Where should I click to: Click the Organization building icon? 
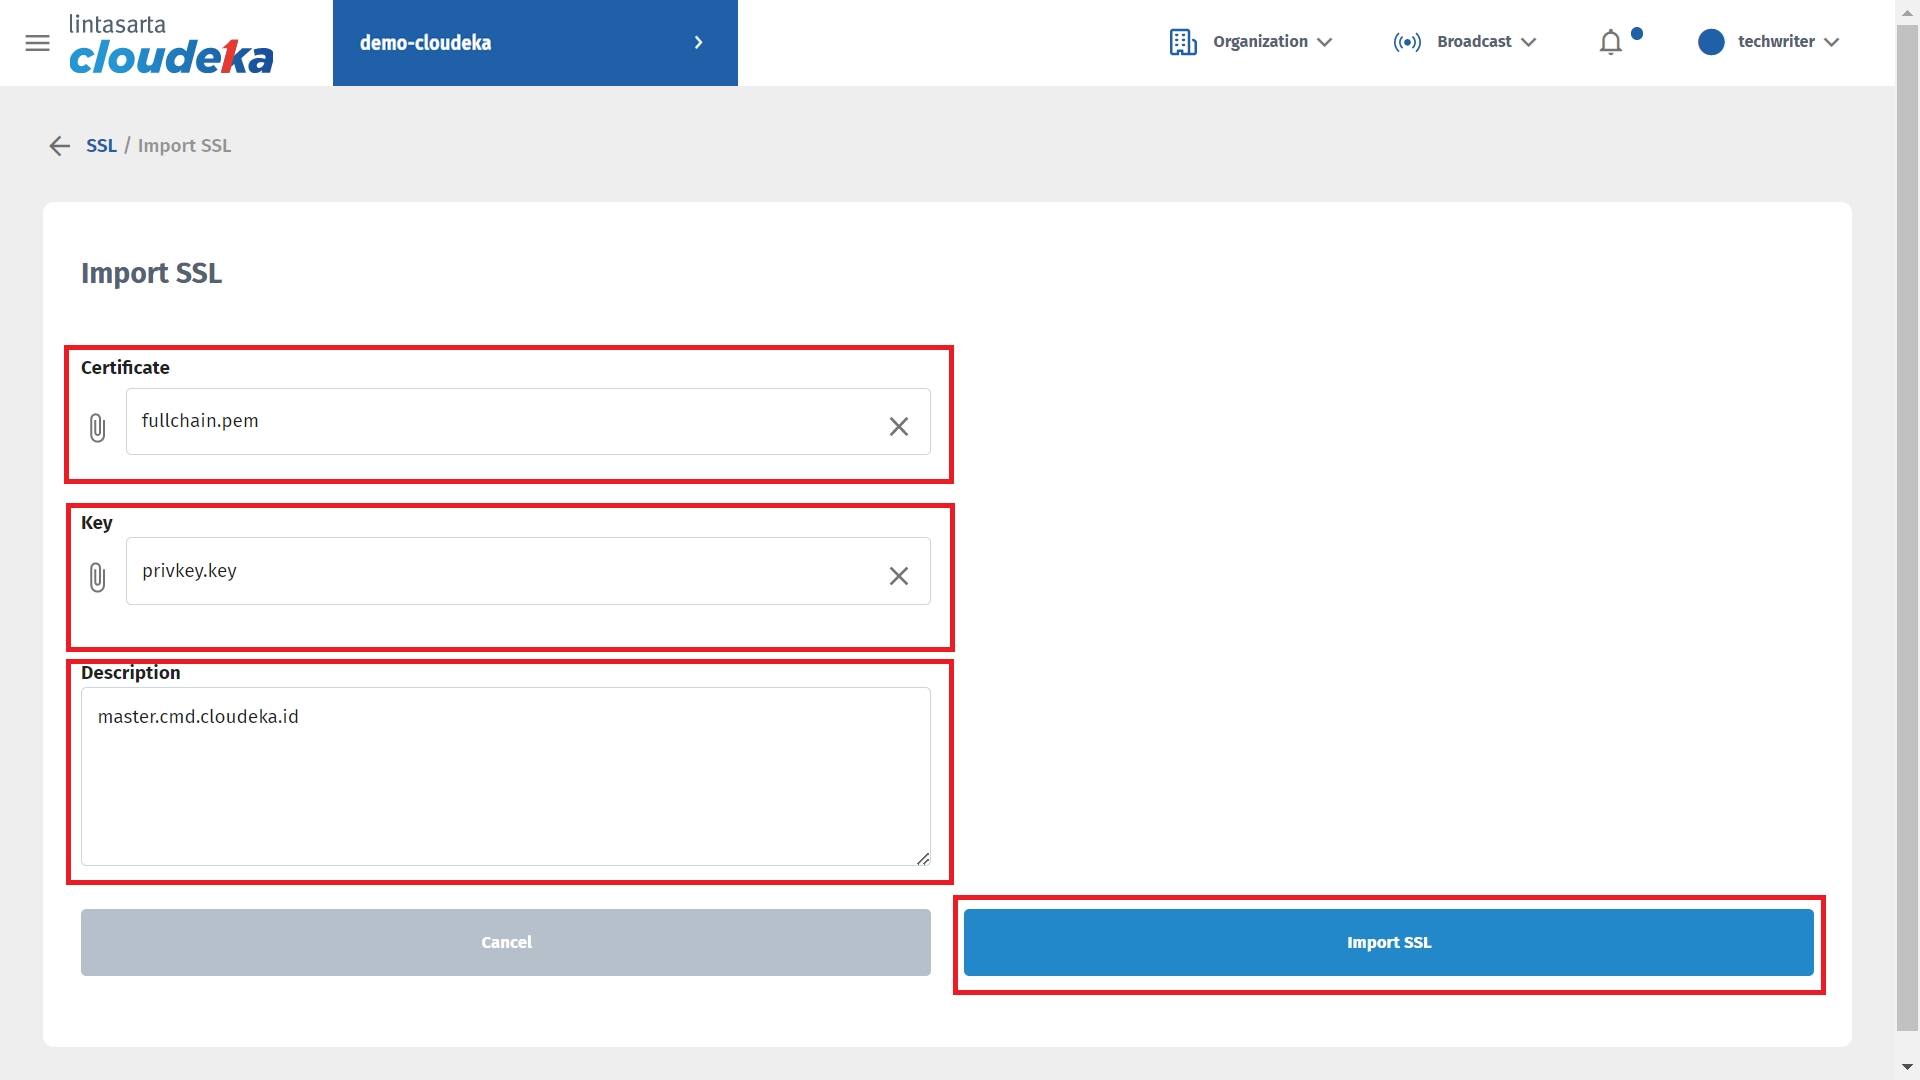point(1183,42)
